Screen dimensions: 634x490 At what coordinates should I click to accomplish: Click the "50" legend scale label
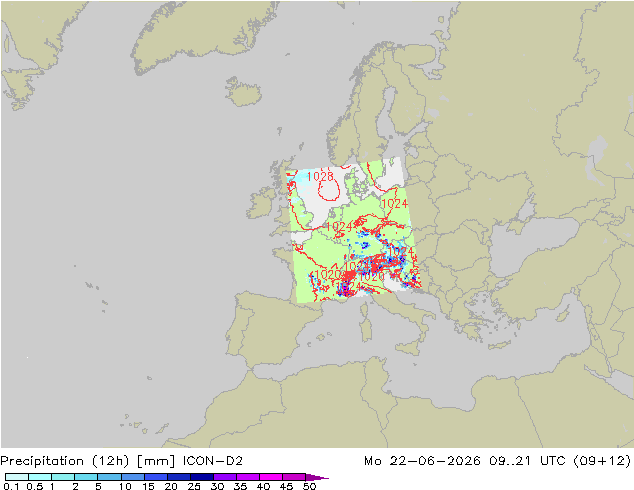click(309, 486)
